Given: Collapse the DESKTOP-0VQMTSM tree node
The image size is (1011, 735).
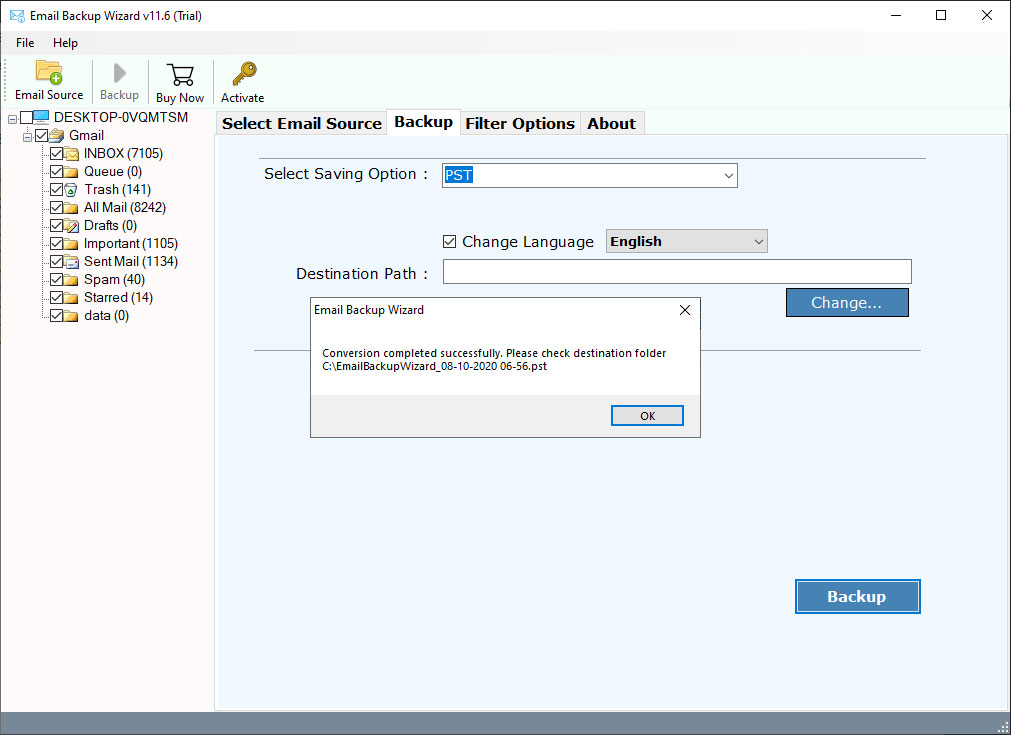Looking at the screenshot, I should pos(12,119).
